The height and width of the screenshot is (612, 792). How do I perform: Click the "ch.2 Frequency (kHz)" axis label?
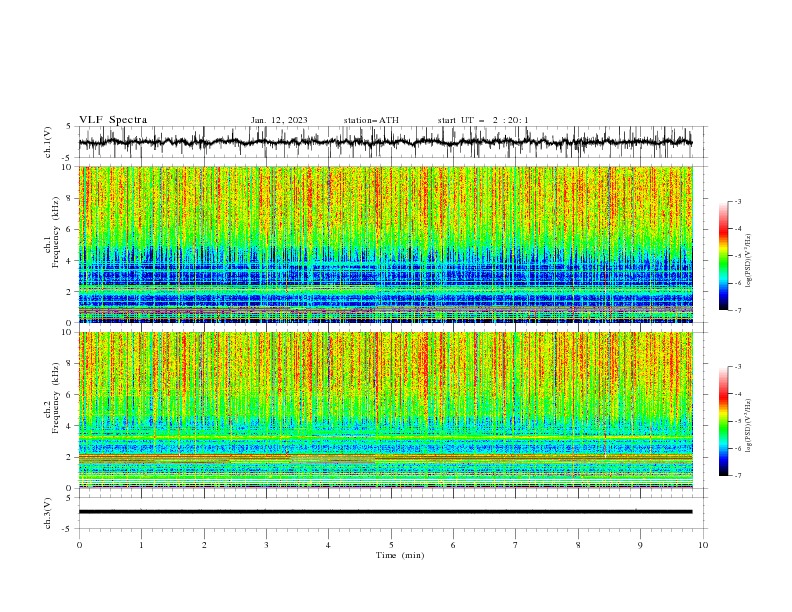coord(52,398)
